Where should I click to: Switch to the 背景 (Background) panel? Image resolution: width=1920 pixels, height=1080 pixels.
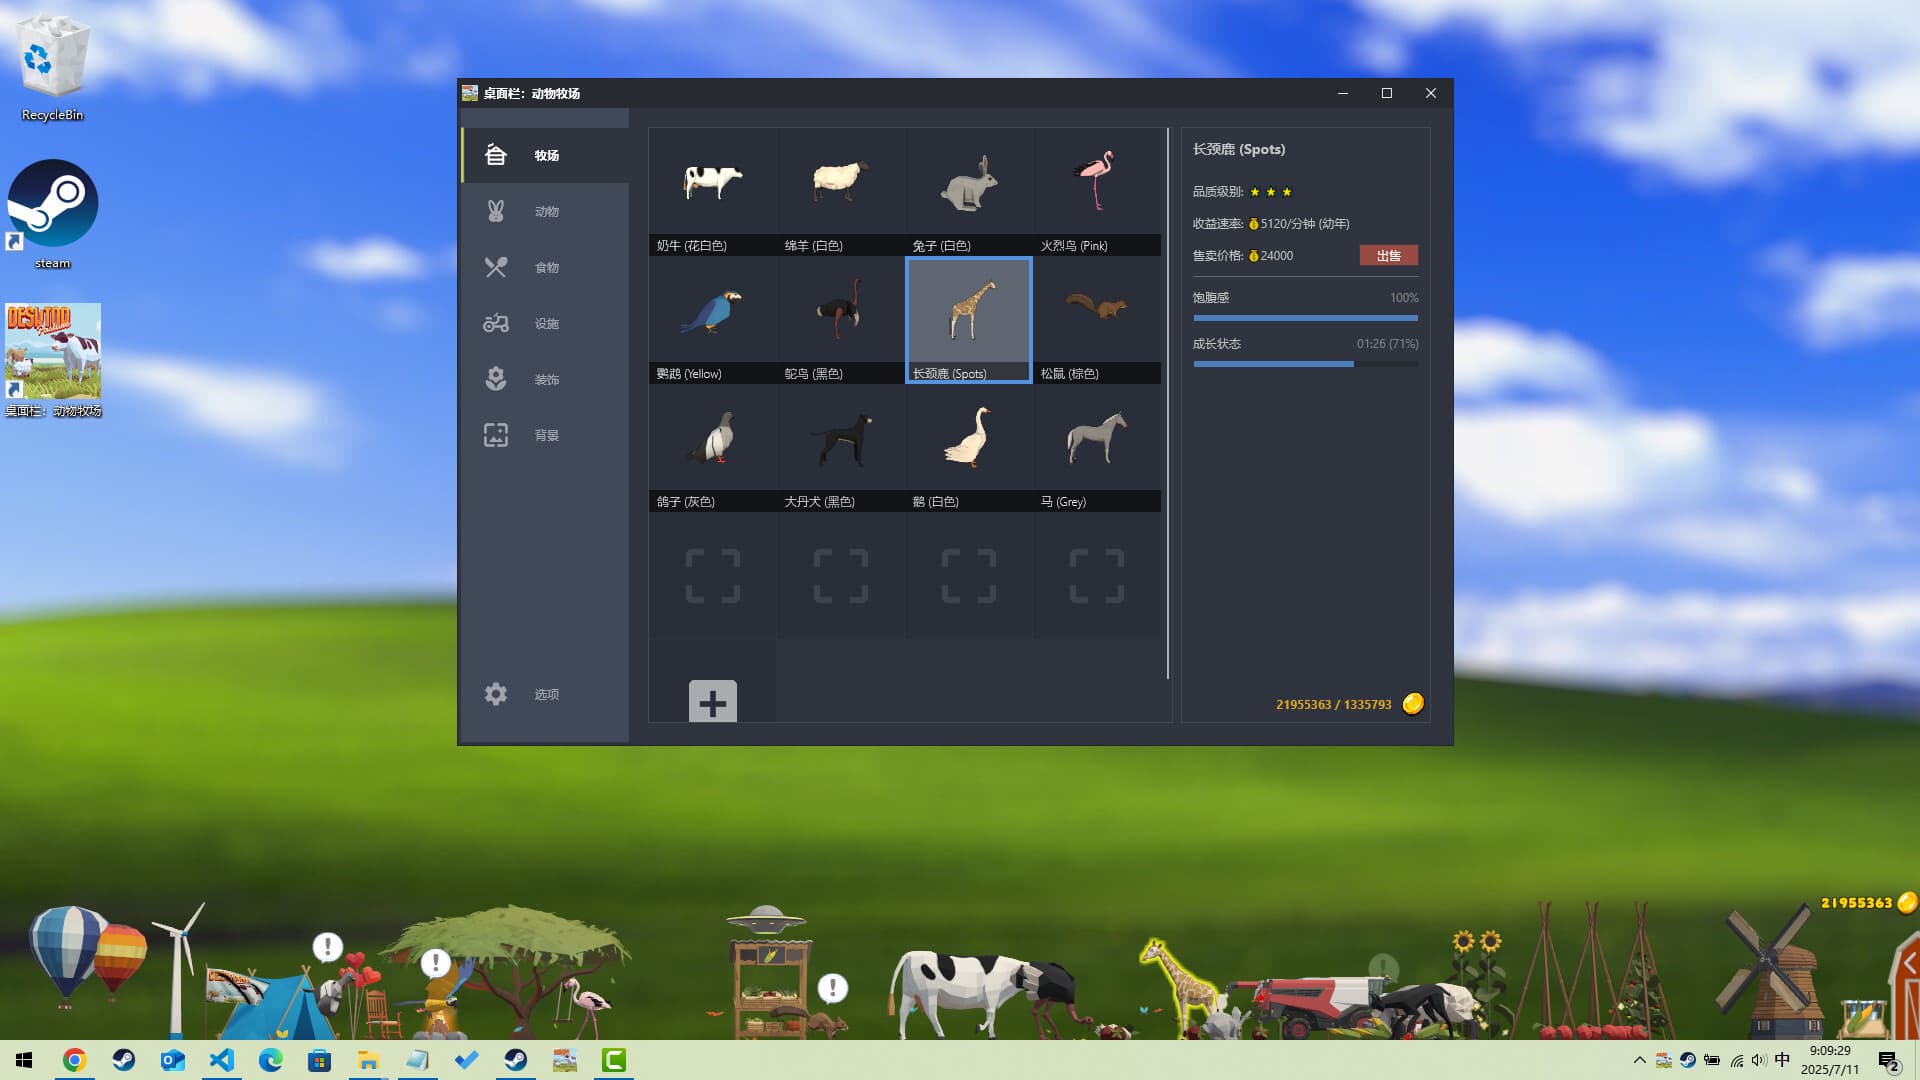(x=545, y=435)
